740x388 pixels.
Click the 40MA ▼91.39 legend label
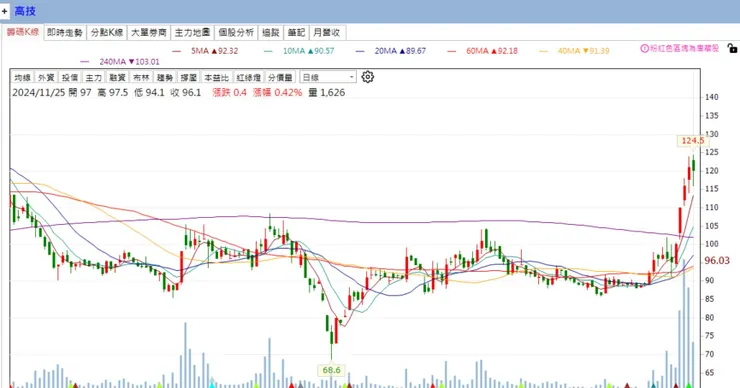point(583,51)
